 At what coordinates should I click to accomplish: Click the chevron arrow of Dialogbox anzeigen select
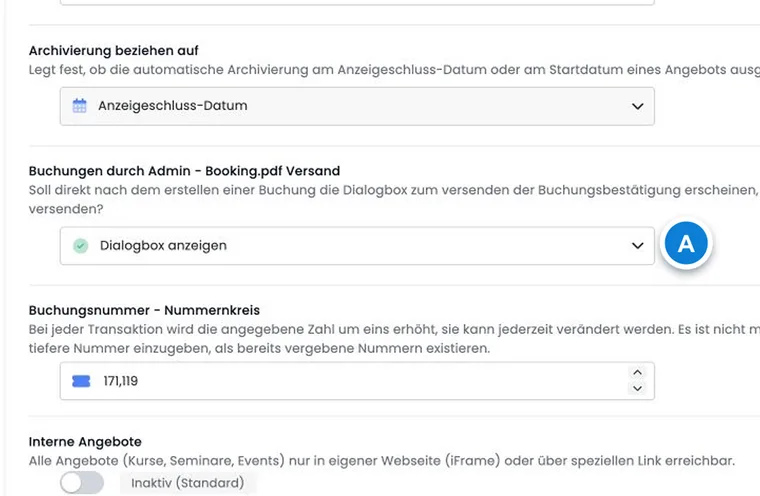point(637,246)
